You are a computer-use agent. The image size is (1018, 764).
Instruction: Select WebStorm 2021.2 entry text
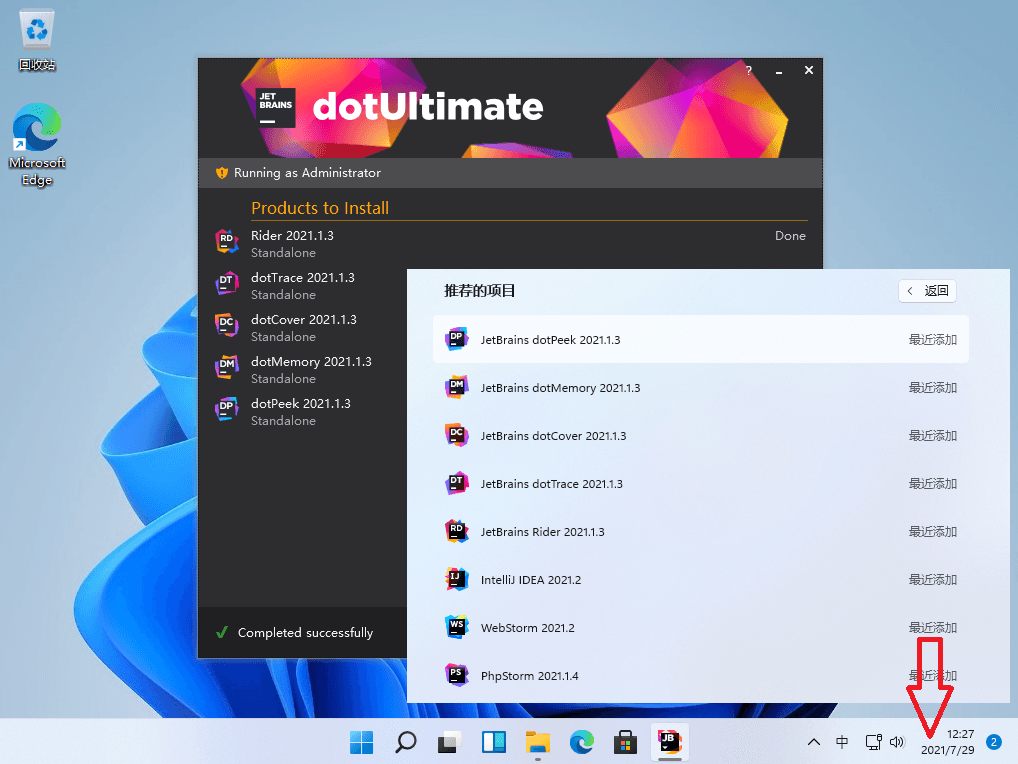527,628
